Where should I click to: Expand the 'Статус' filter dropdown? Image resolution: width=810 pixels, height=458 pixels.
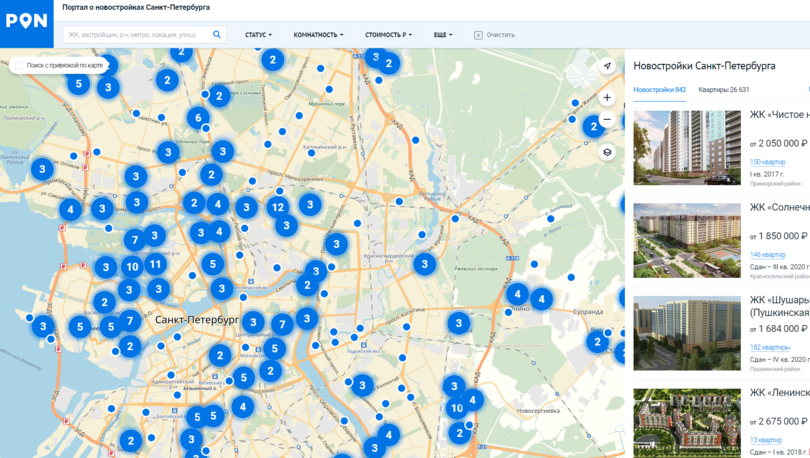point(258,35)
